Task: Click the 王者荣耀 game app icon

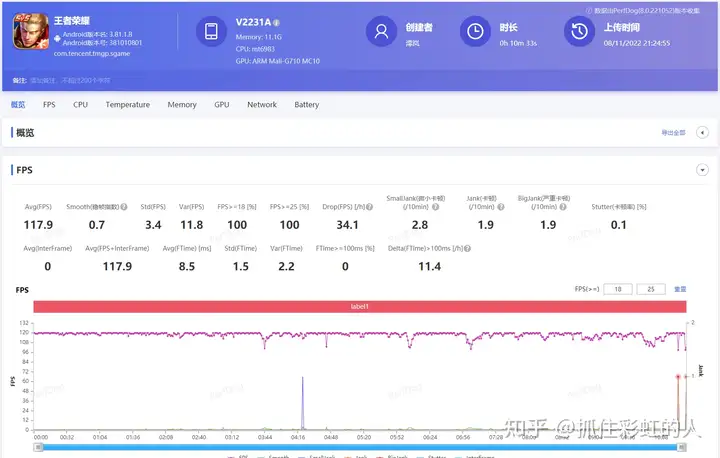Action: pos(31,31)
